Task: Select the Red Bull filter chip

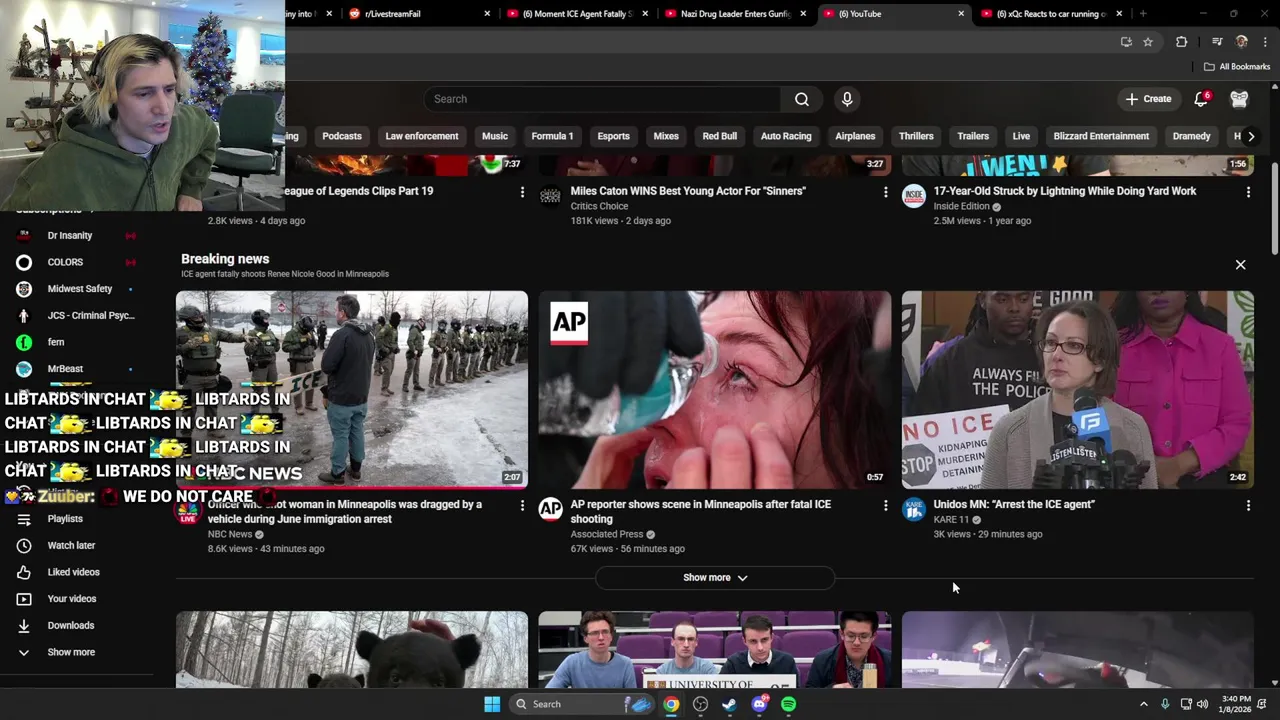Action: (x=719, y=136)
